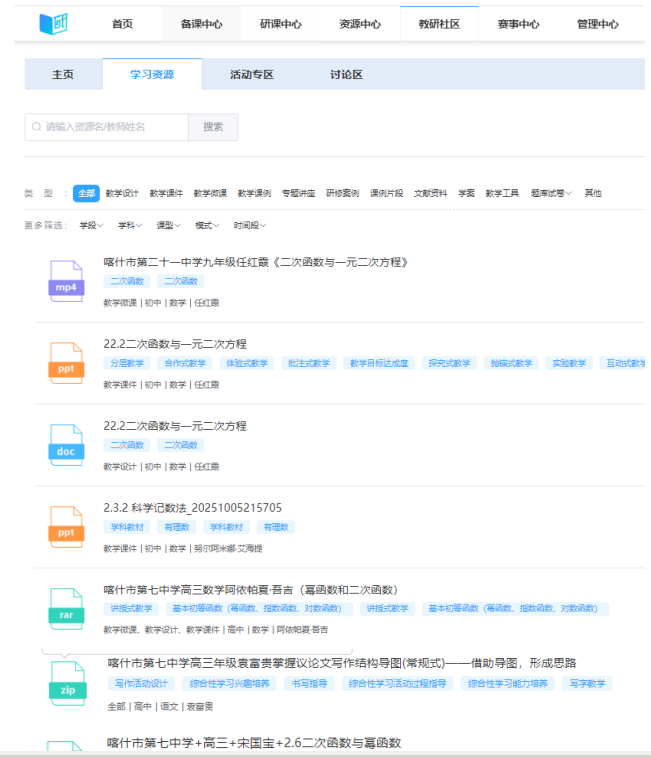Viewport: 651px width, 758px height.
Task: Switch to the 讨论区 tab
Action: [346, 74]
